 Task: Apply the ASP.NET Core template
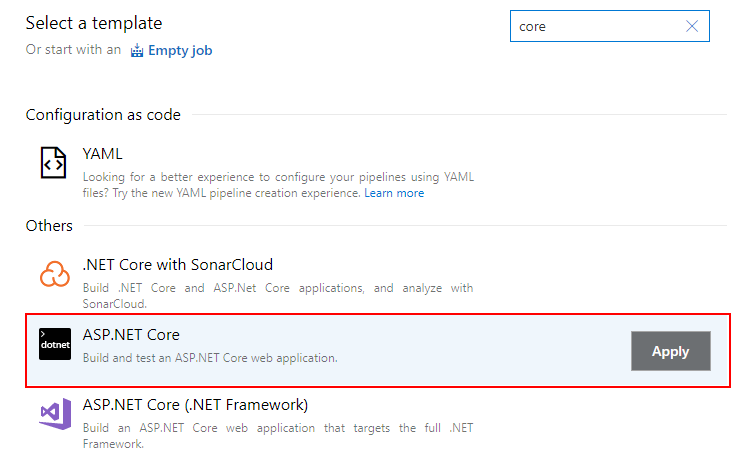[x=670, y=351]
